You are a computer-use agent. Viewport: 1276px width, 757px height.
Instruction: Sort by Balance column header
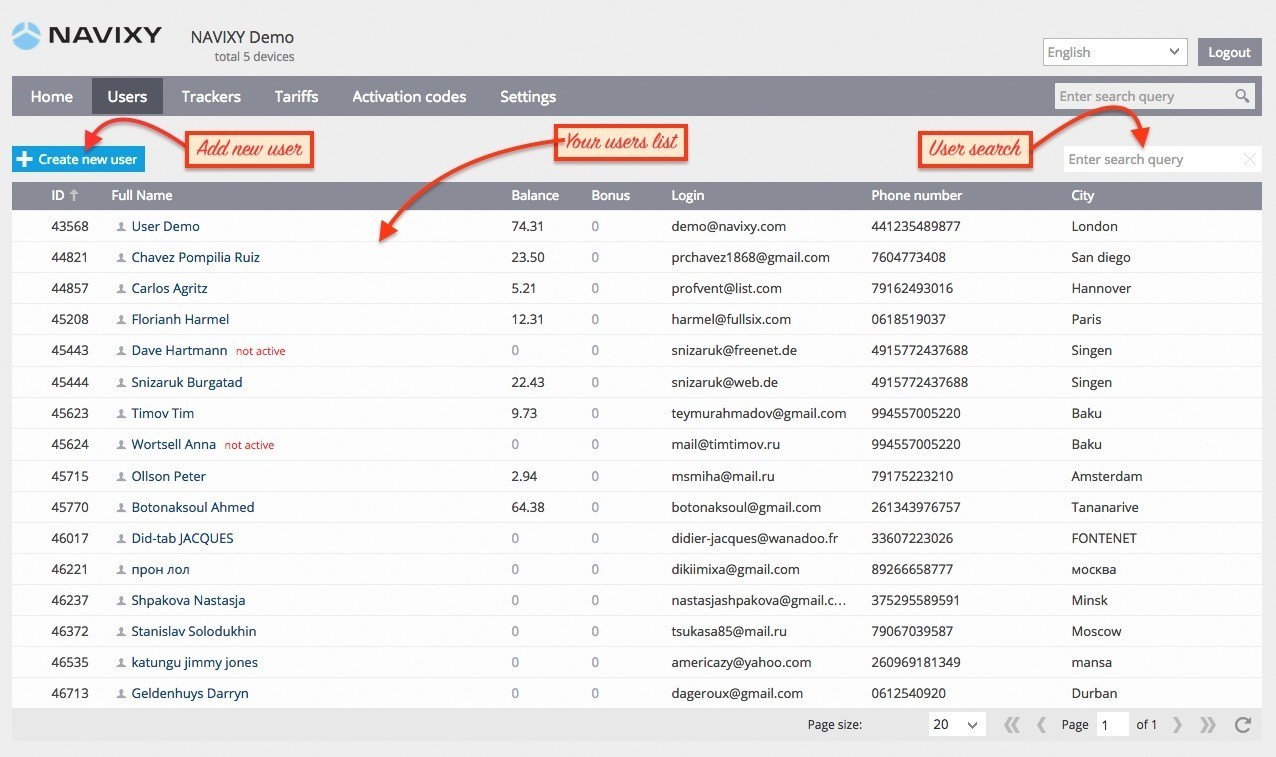coord(535,195)
